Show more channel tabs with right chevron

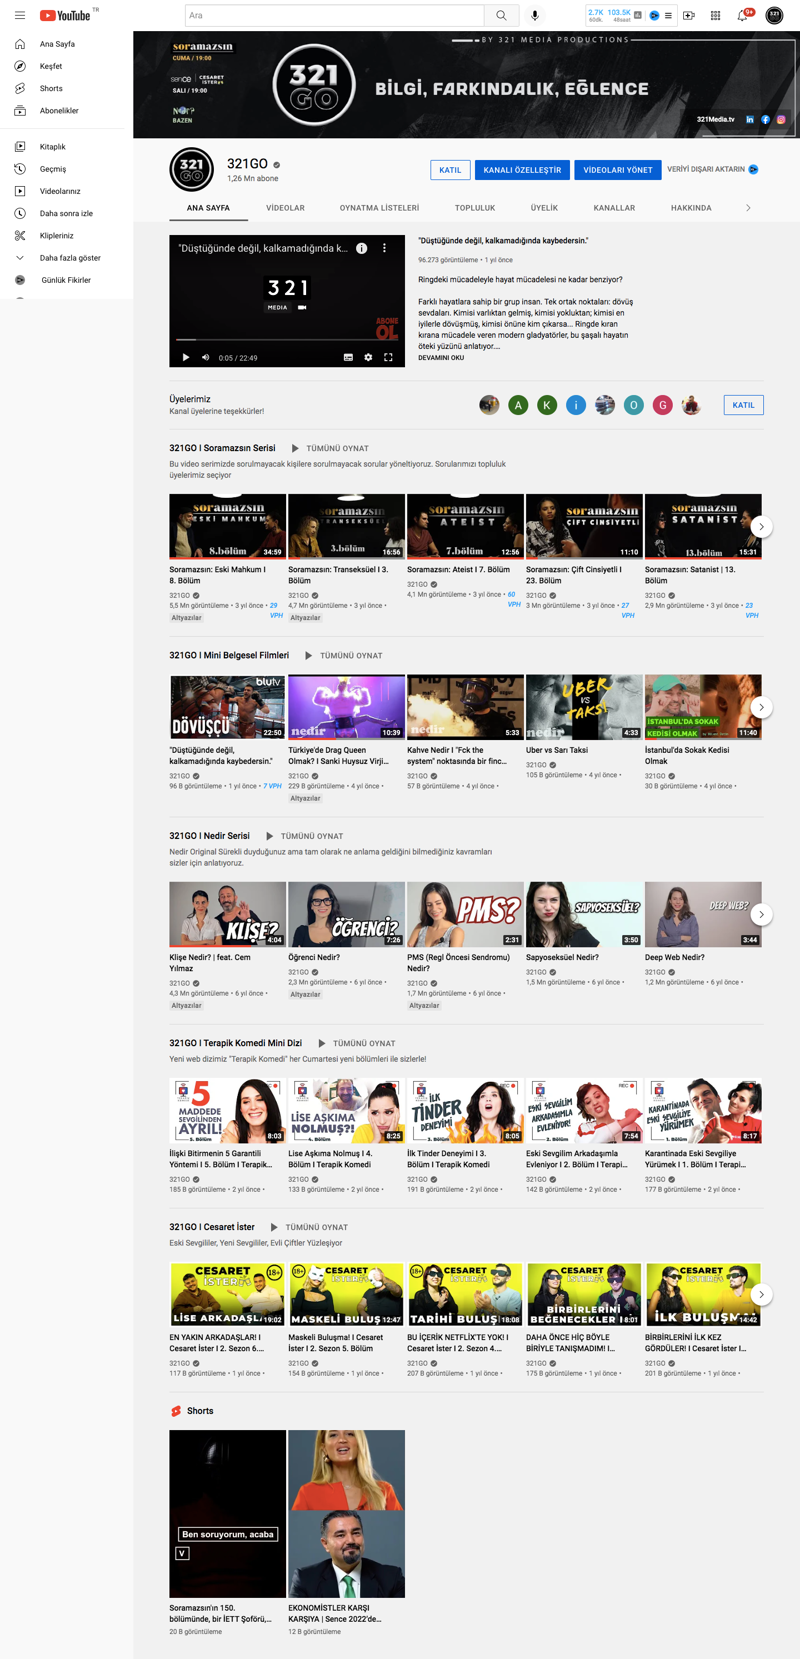(748, 208)
